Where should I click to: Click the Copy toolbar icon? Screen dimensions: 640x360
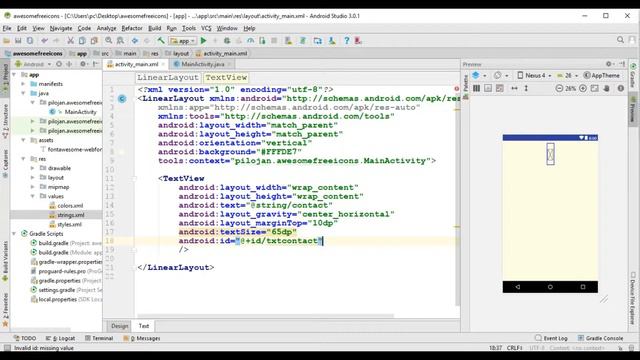(x=82, y=41)
